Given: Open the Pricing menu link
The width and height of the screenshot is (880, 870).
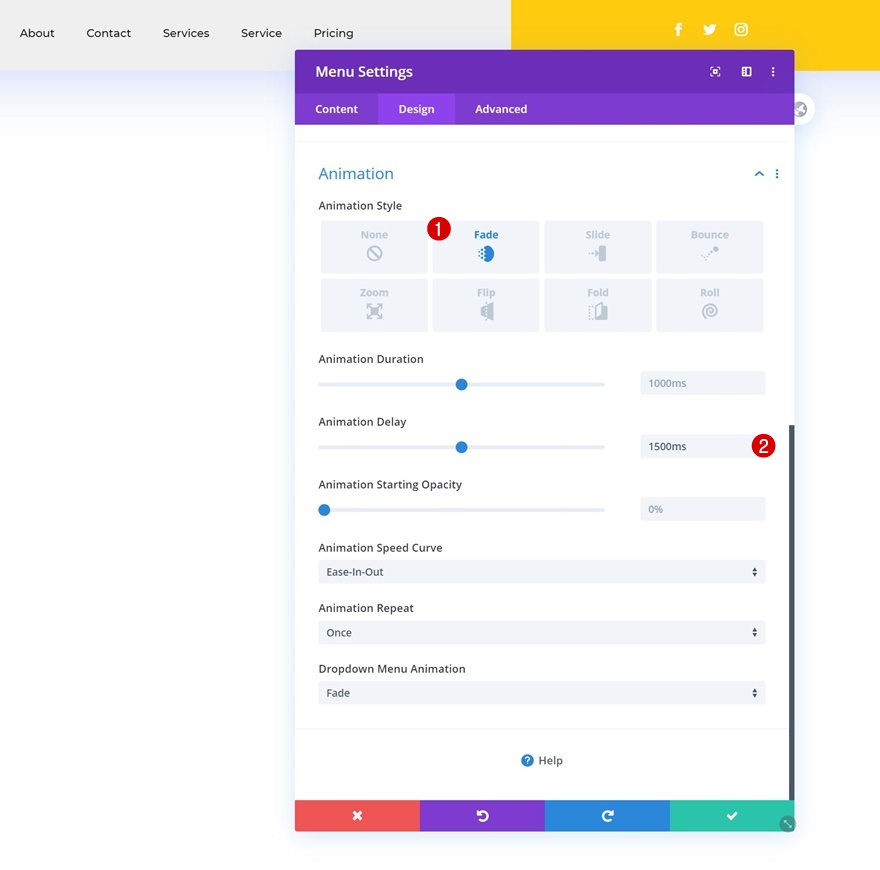Looking at the screenshot, I should click(x=333, y=33).
